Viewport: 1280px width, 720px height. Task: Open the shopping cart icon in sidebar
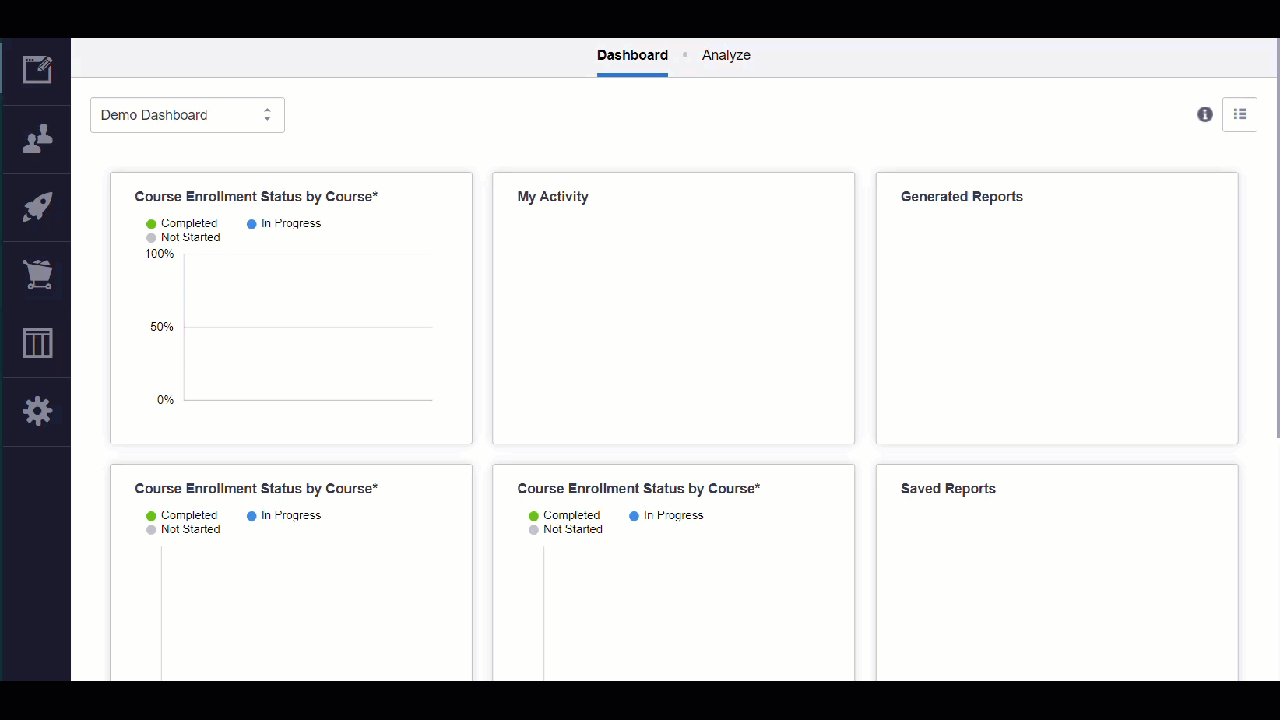[x=37, y=275]
